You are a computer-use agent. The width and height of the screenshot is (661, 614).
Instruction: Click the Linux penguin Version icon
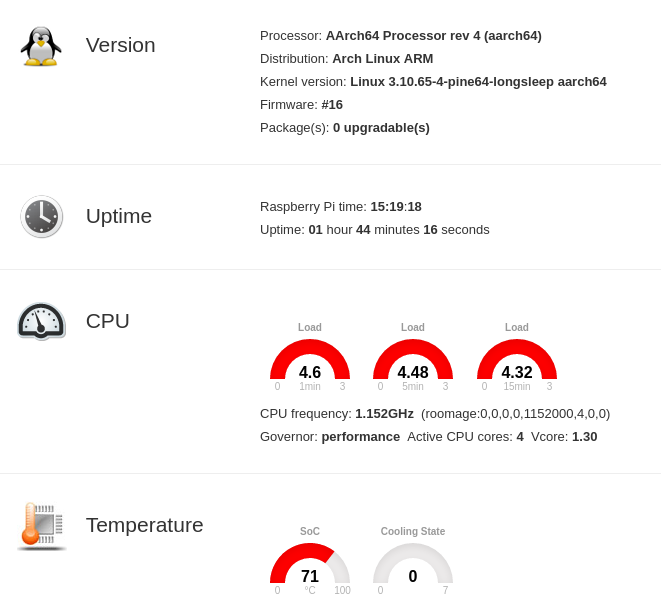[41, 46]
